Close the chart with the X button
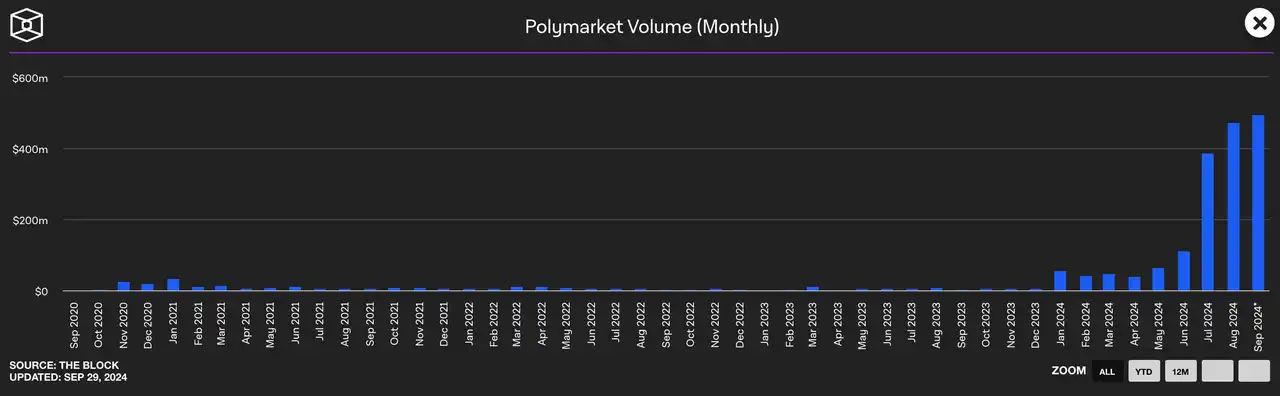This screenshot has width=1280, height=396. point(1258,23)
